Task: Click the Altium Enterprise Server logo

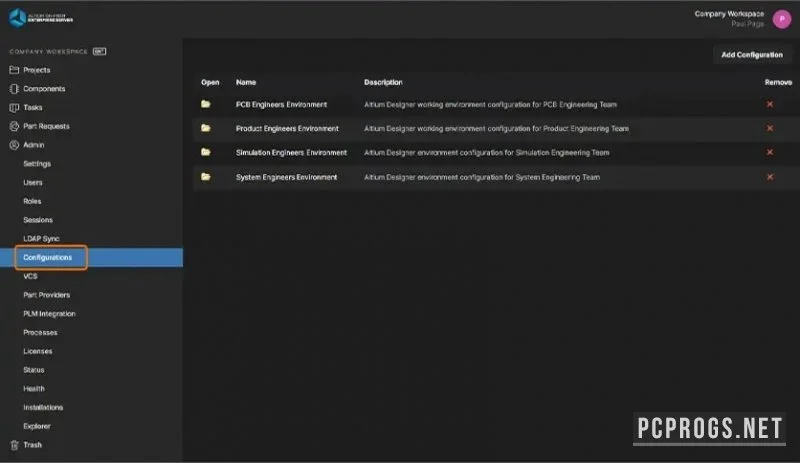Action: point(41,18)
